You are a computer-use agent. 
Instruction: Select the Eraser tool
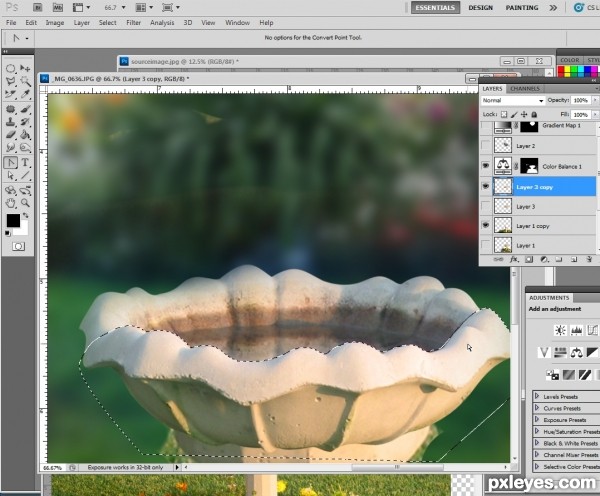[11, 135]
